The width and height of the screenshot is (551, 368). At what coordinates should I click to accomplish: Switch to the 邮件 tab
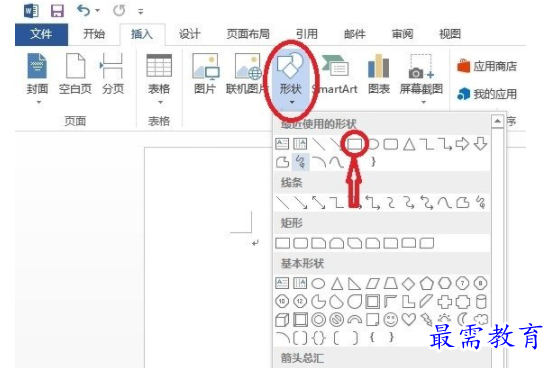(x=355, y=34)
